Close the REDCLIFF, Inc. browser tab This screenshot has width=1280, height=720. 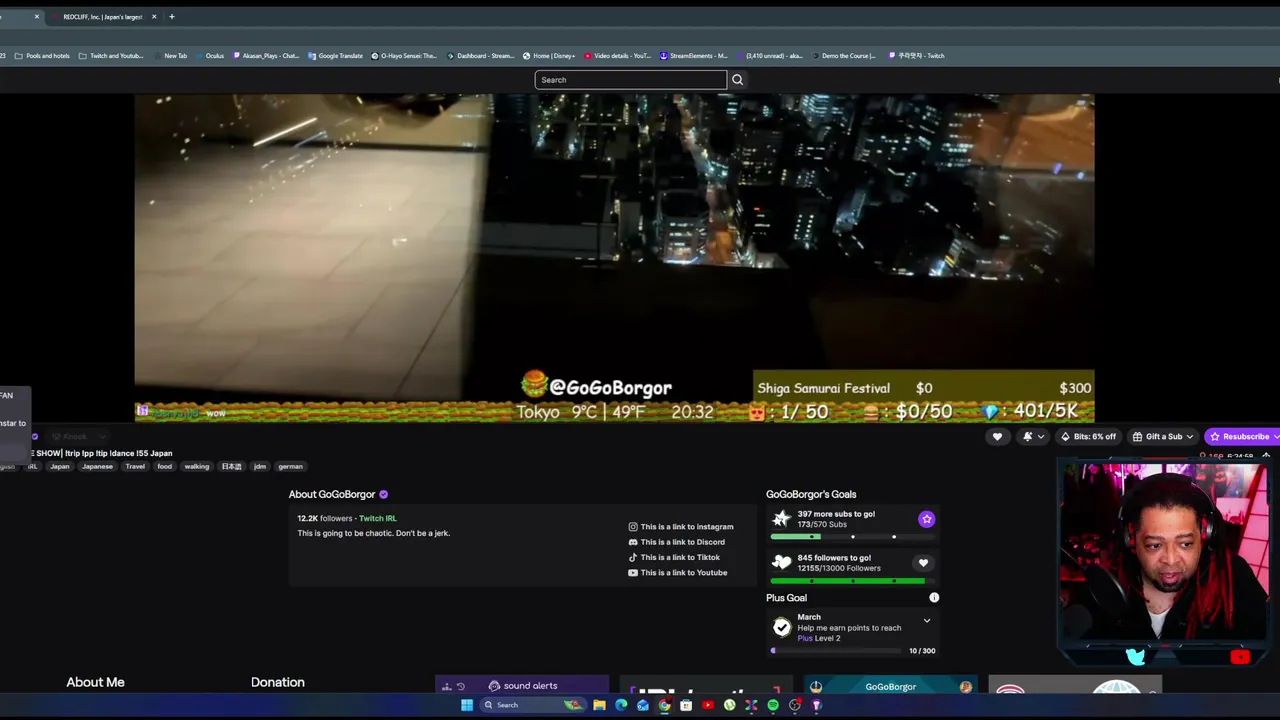[154, 17]
